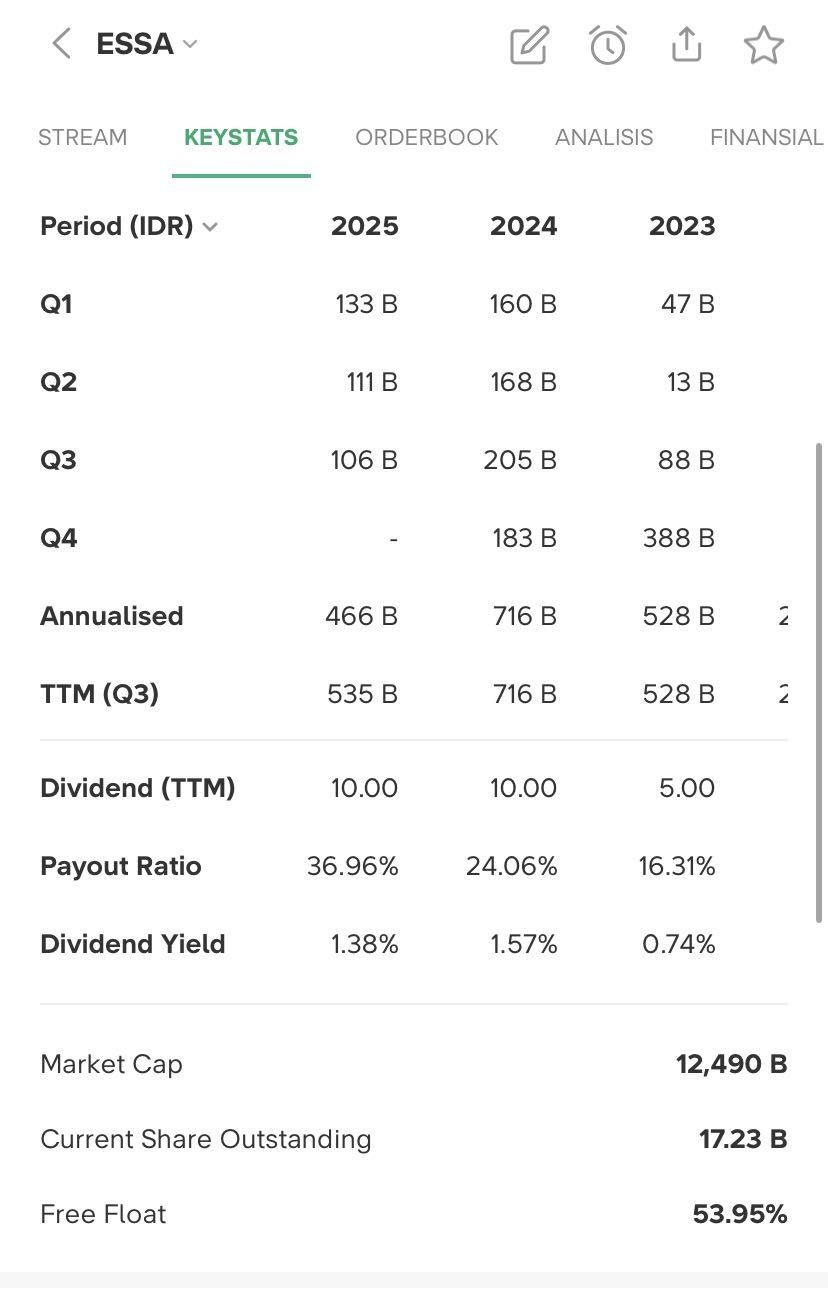Click the vertical scrollbar on right edge
The height and width of the screenshot is (1310, 828).
[x=819, y=680]
